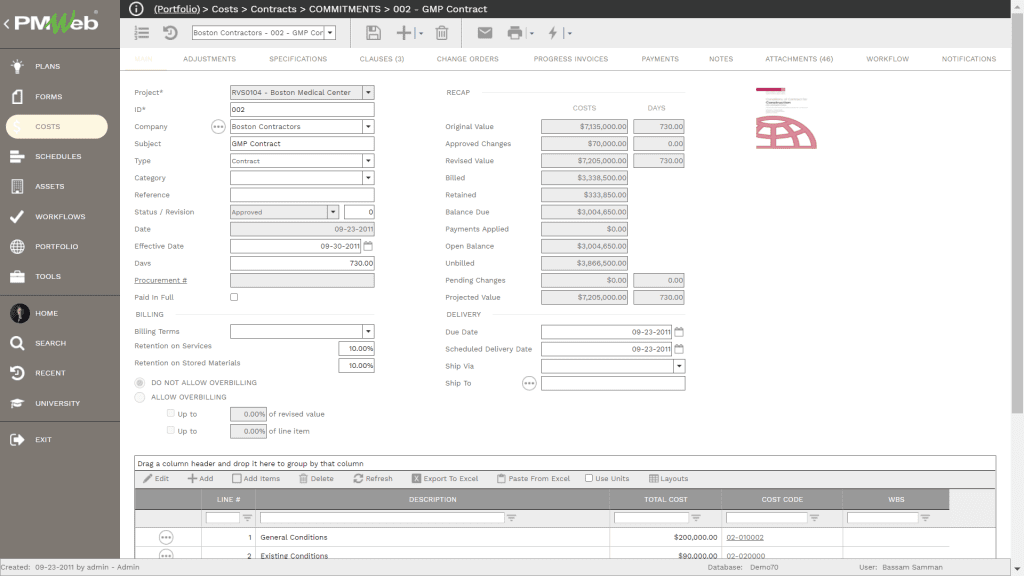The height and width of the screenshot is (576, 1024).
Task: Click Refresh in grid toolbar
Action: pyautogui.click(x=373, y=479)
